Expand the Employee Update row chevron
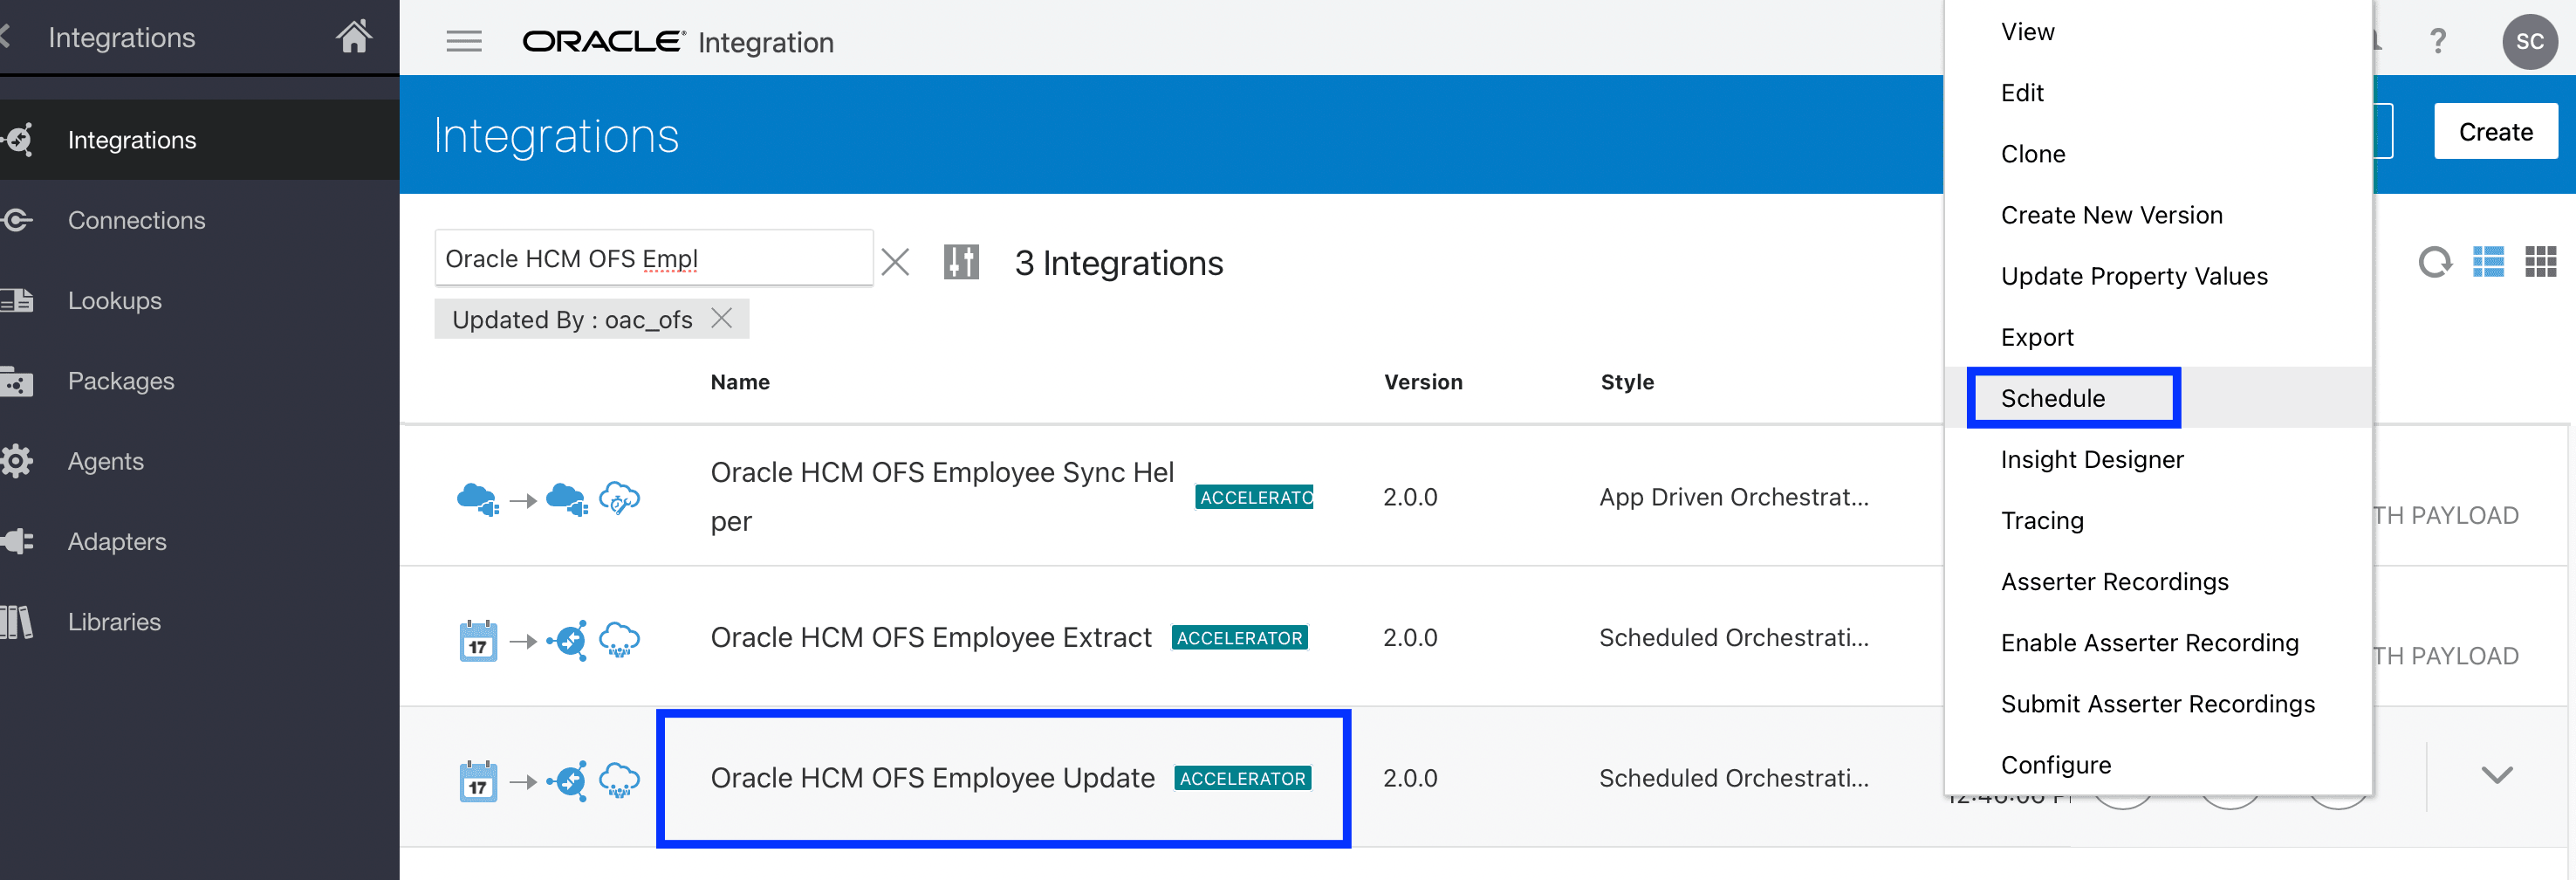2576x880 pixels. (x=2497, y=775)
